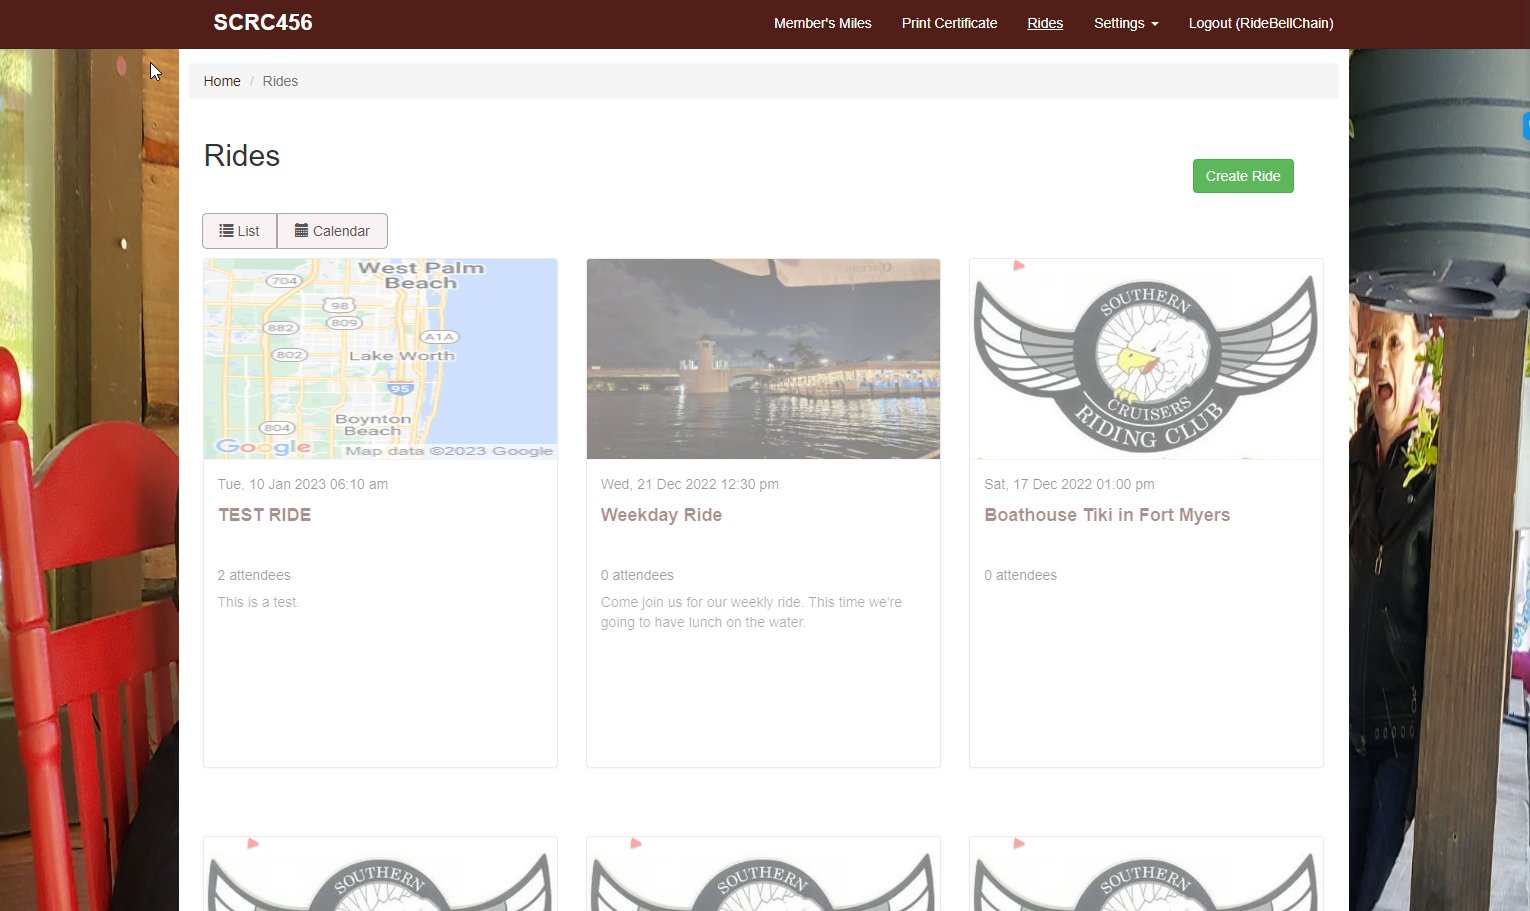
Task: Click the flag icon on the bottom-right ride card
Action: [1017, 843]
